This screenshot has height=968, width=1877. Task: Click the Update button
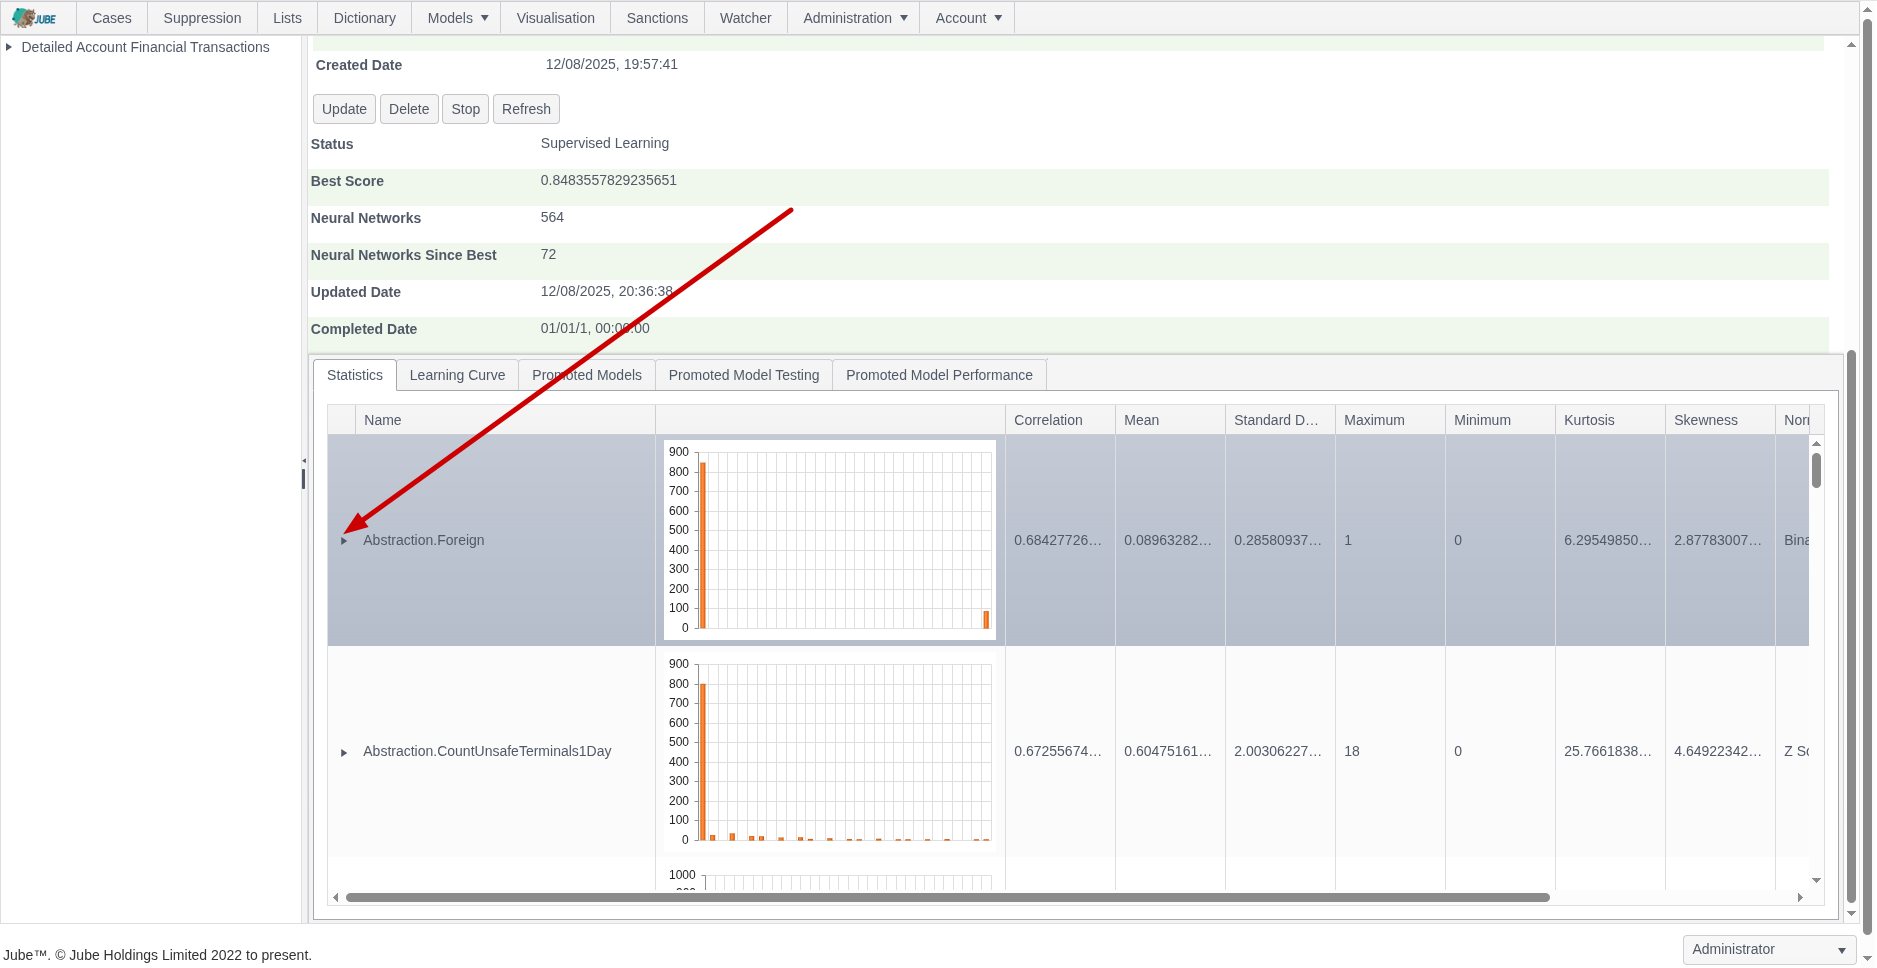[344, 109]
